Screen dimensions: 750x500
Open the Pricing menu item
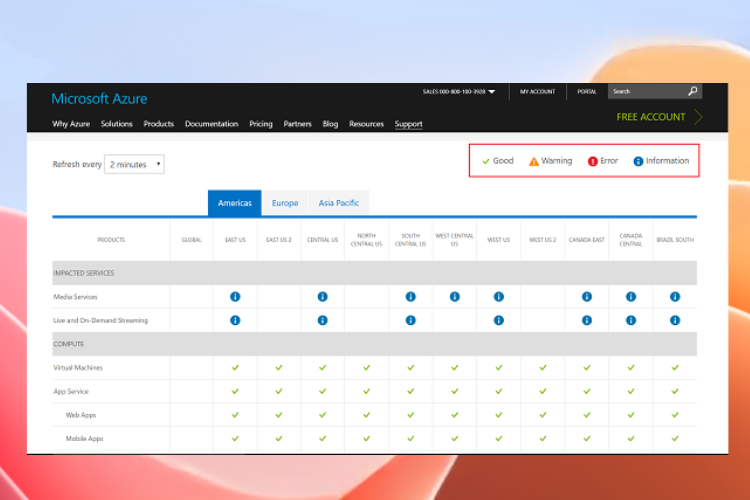coord(261,124)
